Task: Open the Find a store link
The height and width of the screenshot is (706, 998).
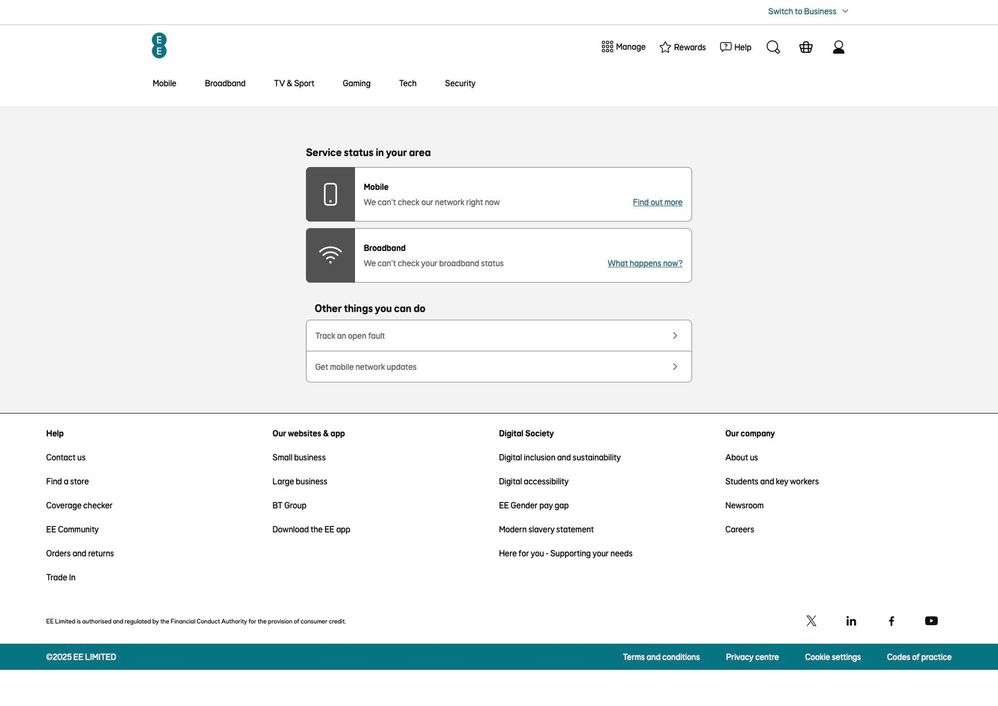Action: [67, 482]
